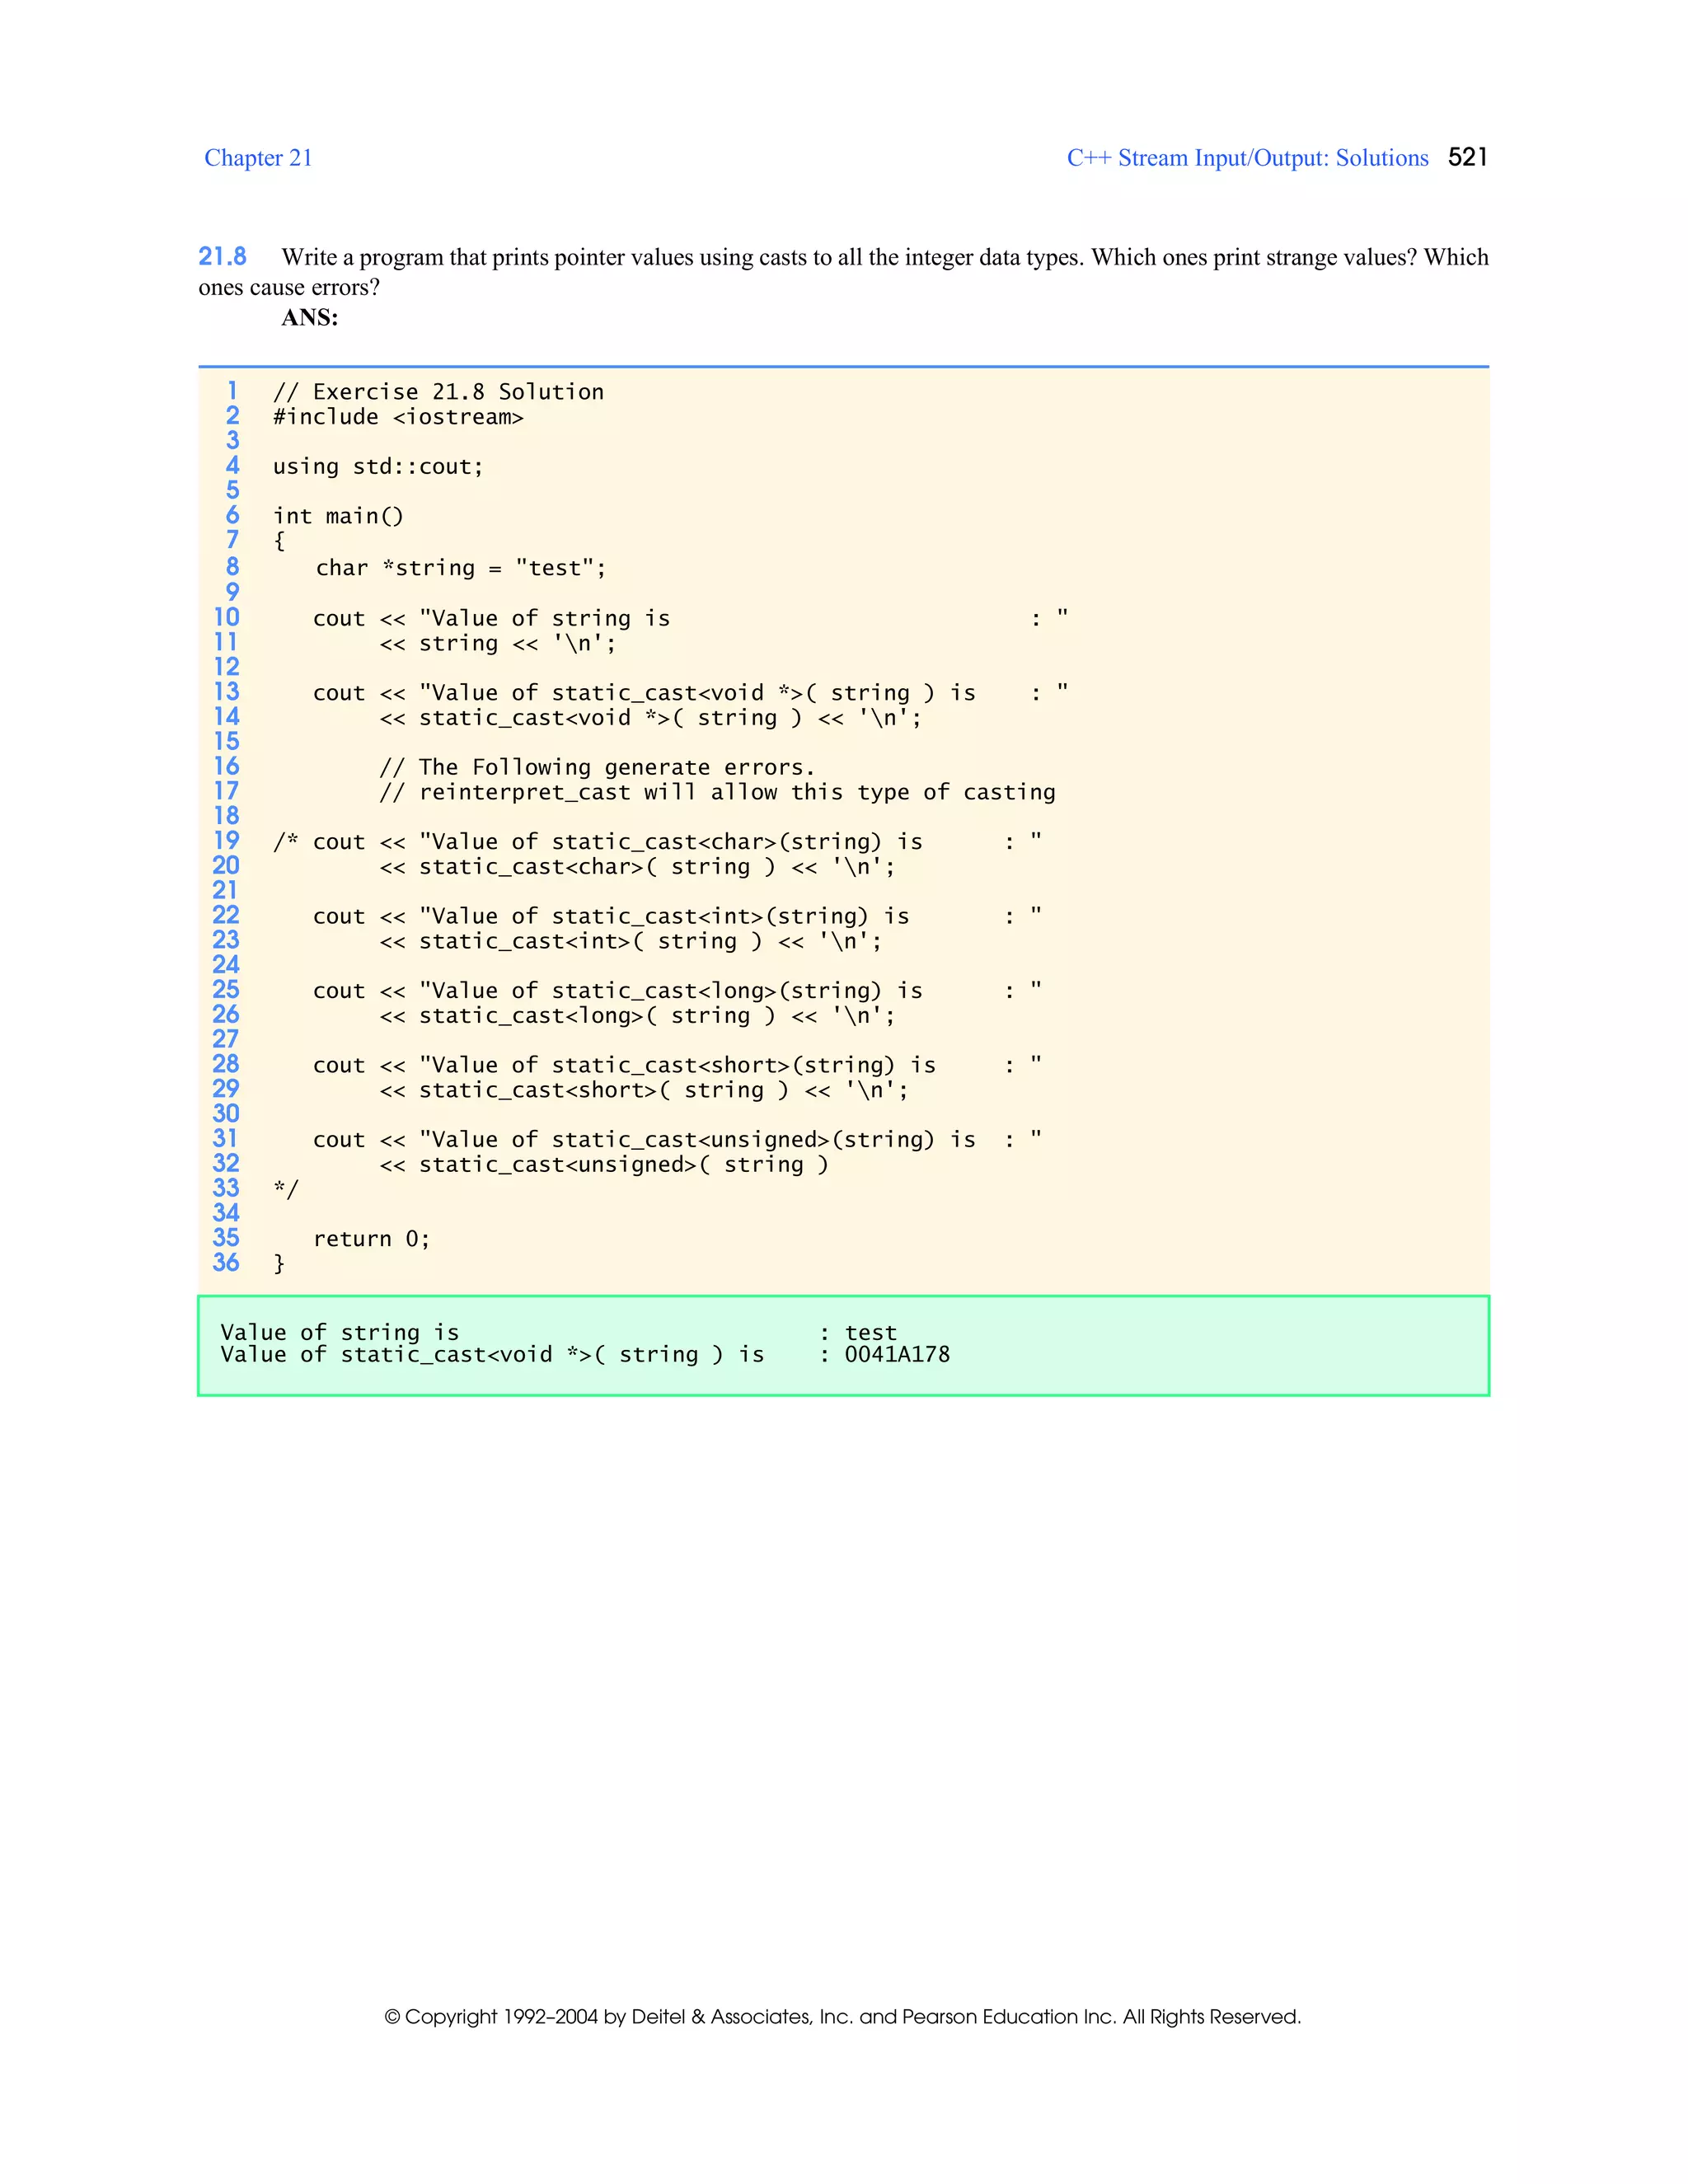Click line 20 '<< static_cast<char>( string )'
1688x2184 pixels.
pyautogui.click(x=638, y=867)
